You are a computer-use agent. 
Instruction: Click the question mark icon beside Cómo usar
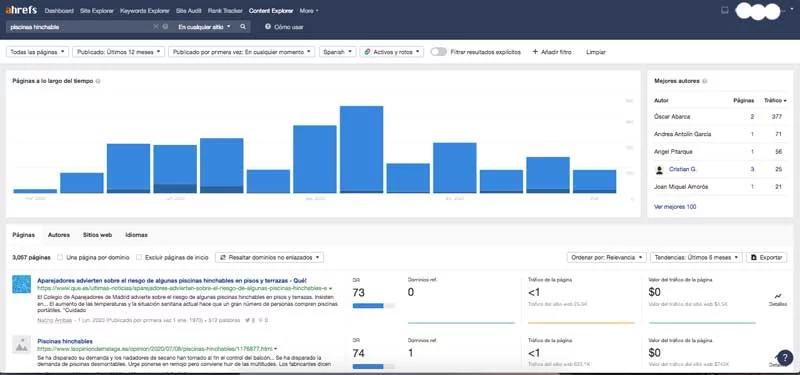[268, 27]
